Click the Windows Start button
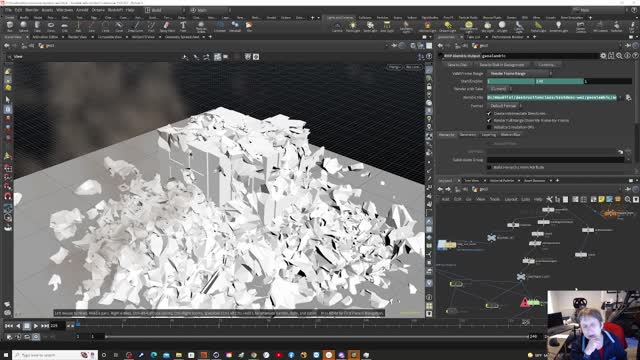 6,355
